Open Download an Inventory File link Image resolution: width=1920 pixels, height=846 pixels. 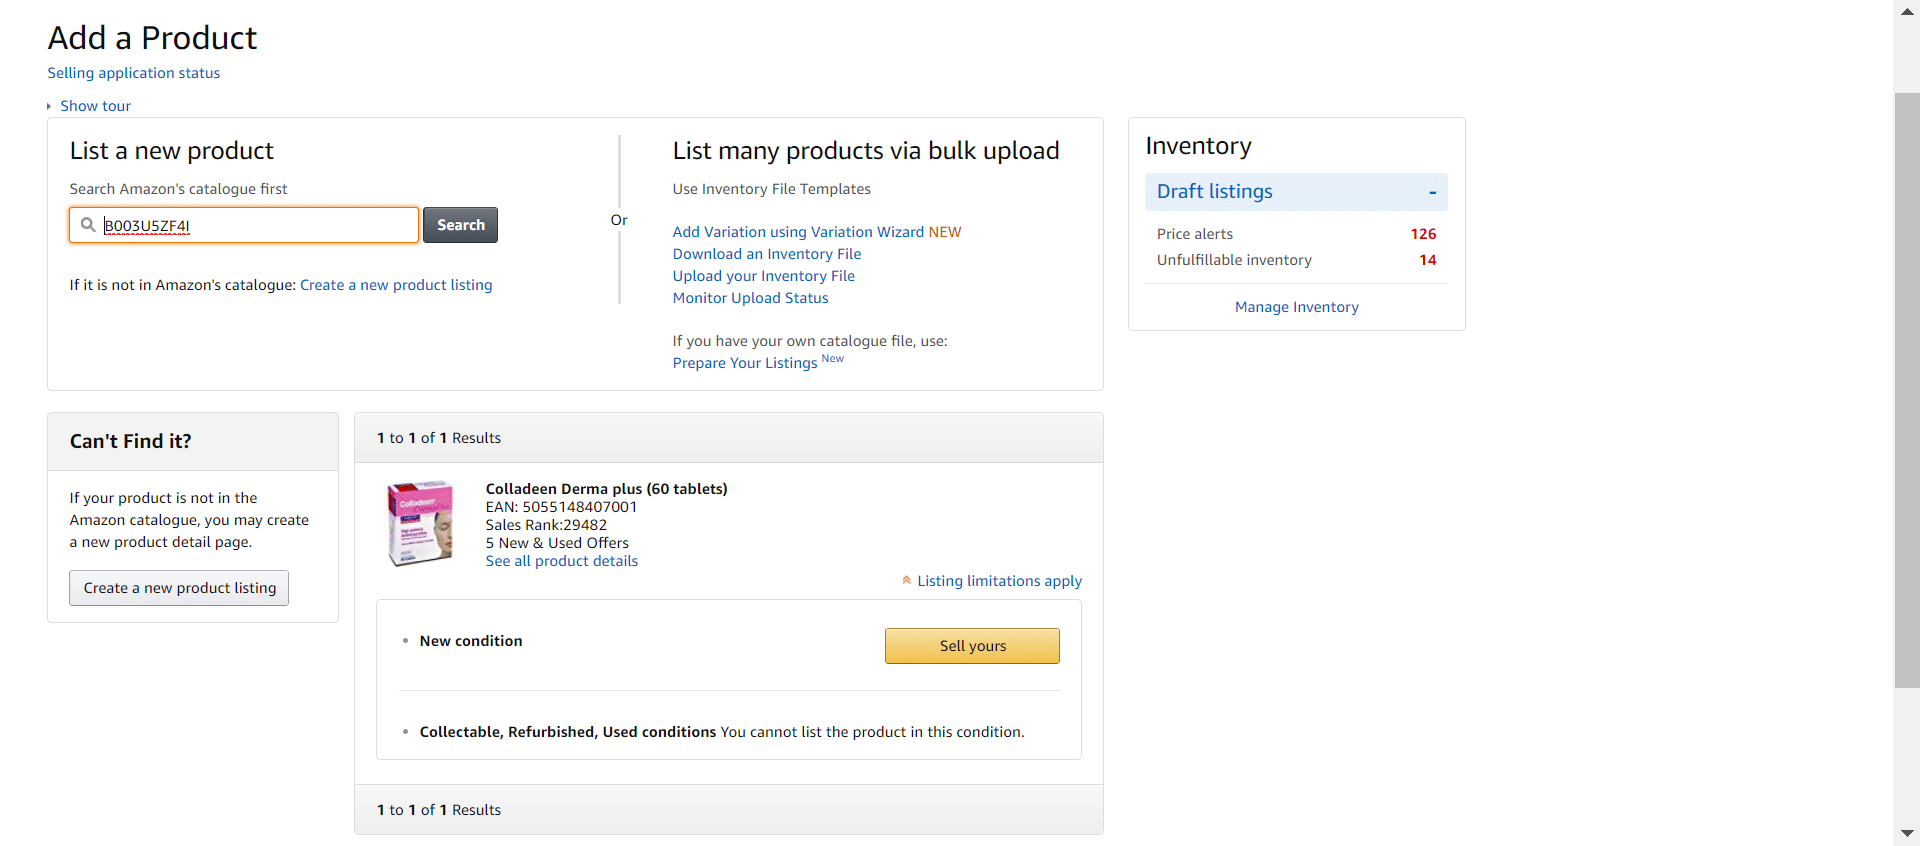[767, 254]
